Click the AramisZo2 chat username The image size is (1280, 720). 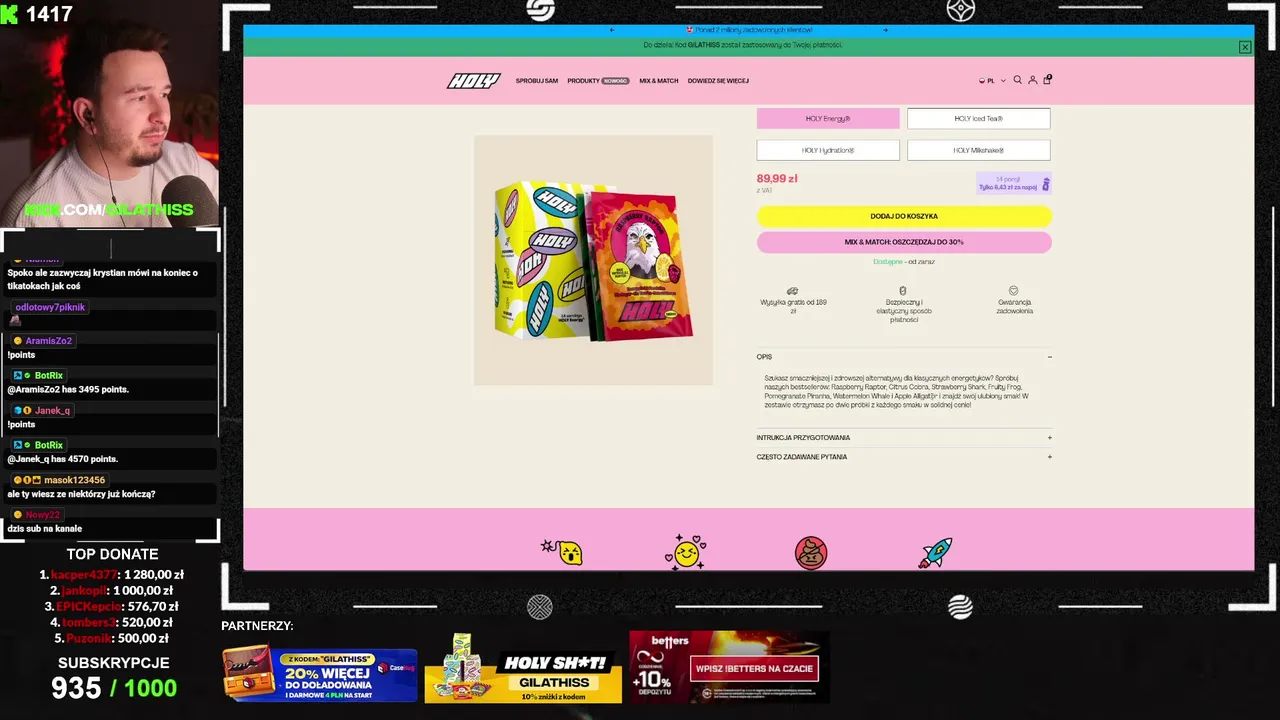(x=48, y=341)
